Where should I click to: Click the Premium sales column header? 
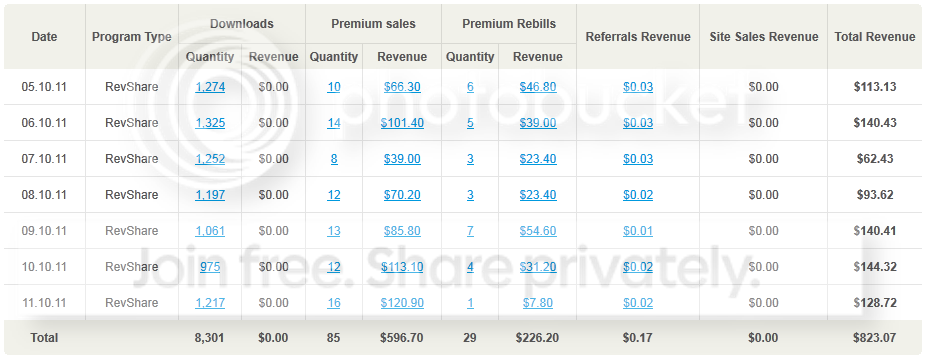(373, 24)
